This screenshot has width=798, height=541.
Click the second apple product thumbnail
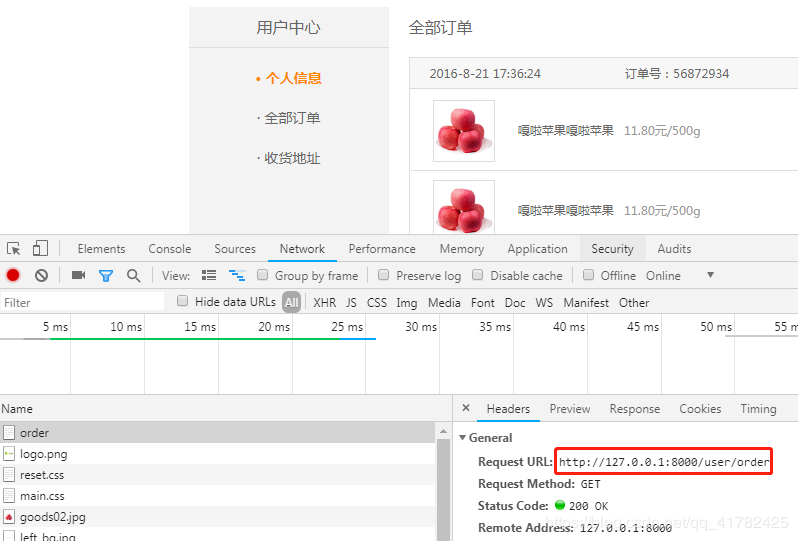coord(464,208)
